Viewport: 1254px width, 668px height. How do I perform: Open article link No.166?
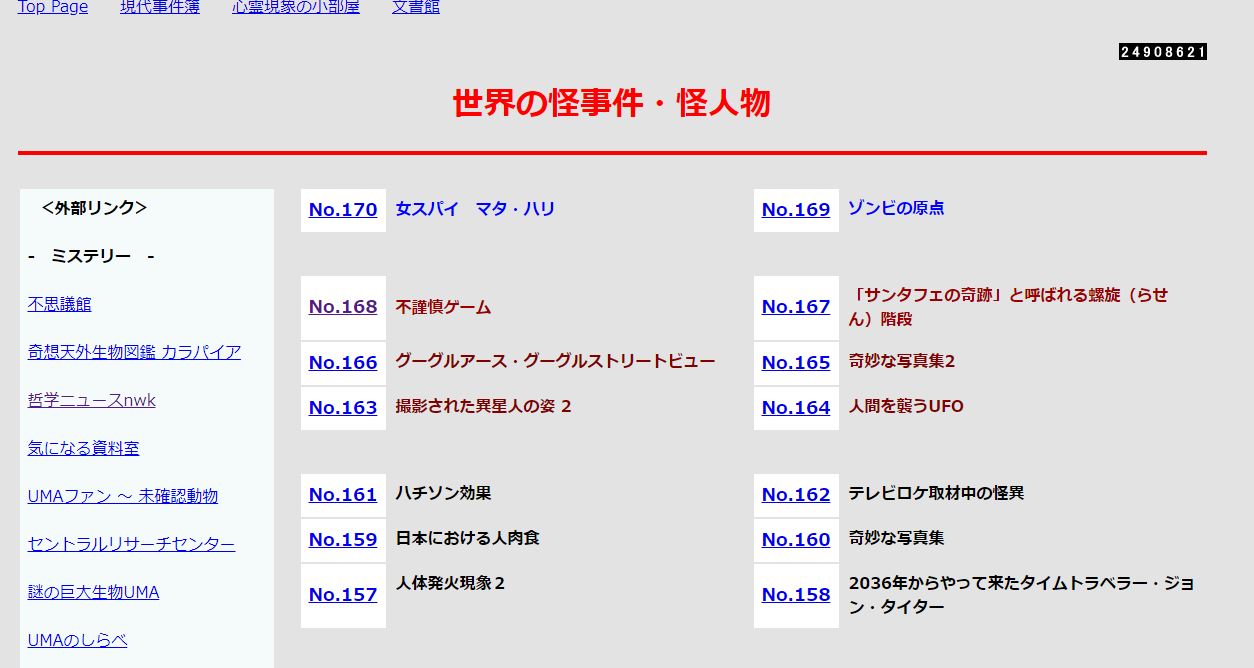[343, 363]
